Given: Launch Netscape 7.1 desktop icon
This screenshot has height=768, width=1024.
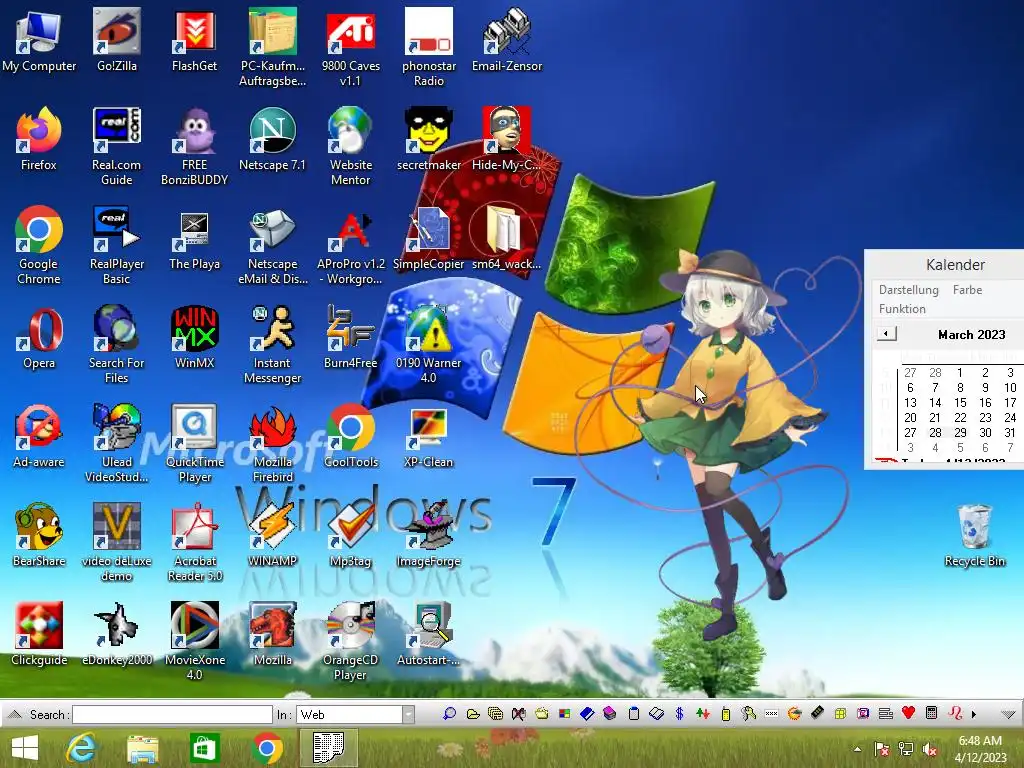Looking at the screenshot, I should click(x=272, y=138).
